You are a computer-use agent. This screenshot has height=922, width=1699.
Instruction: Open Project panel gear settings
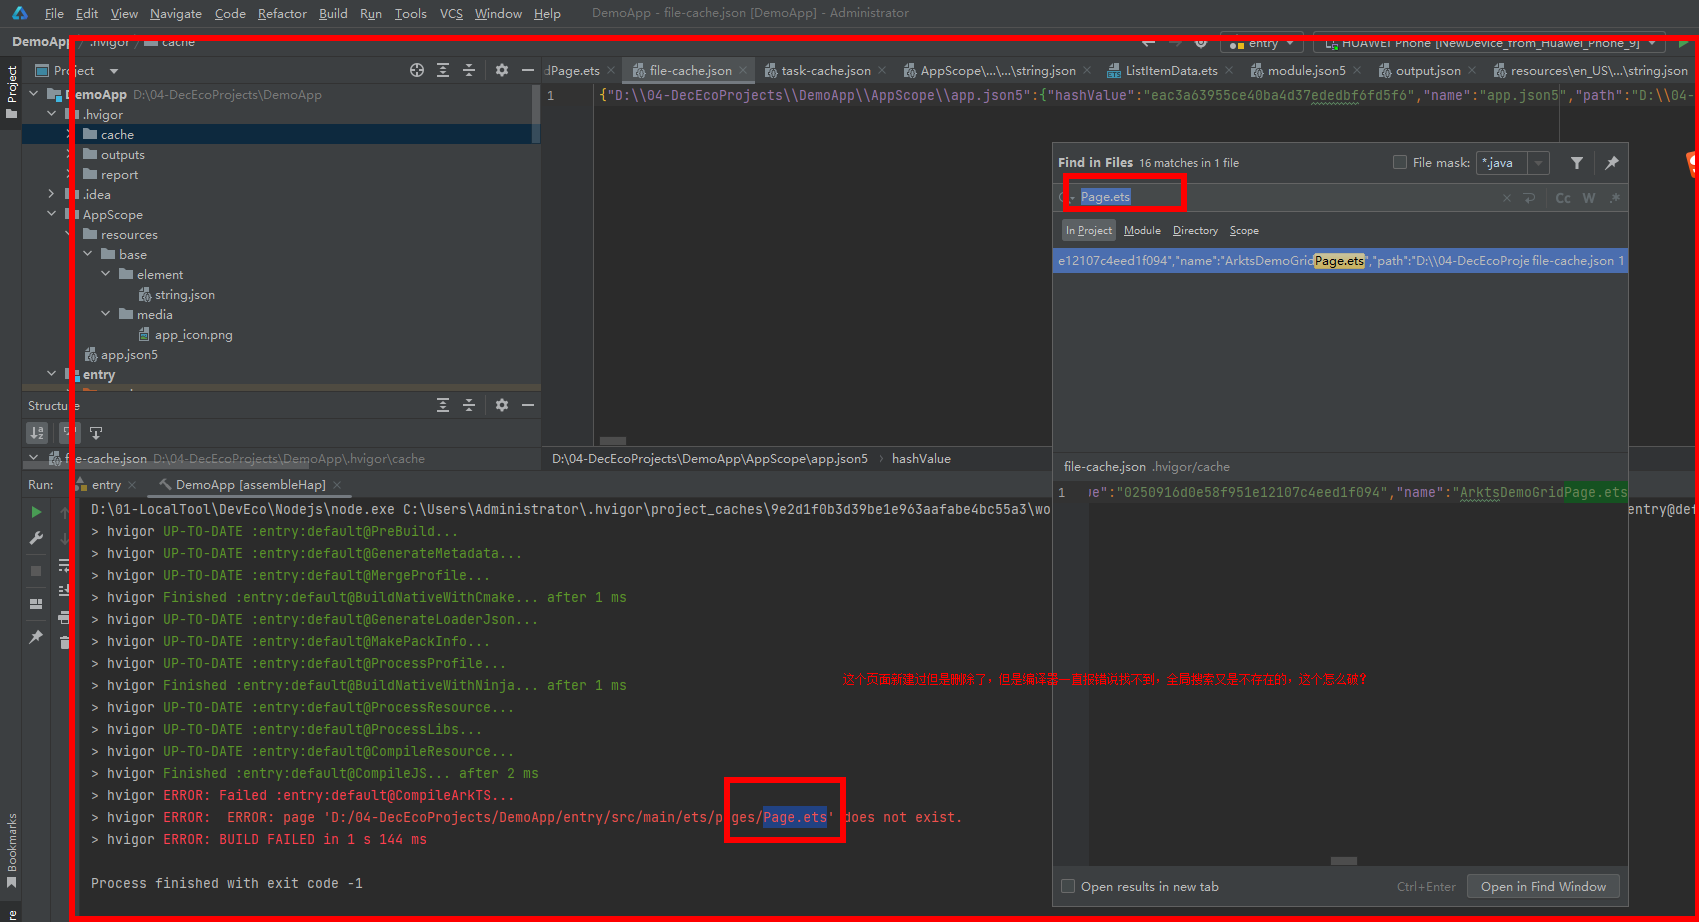pos(502,70)
